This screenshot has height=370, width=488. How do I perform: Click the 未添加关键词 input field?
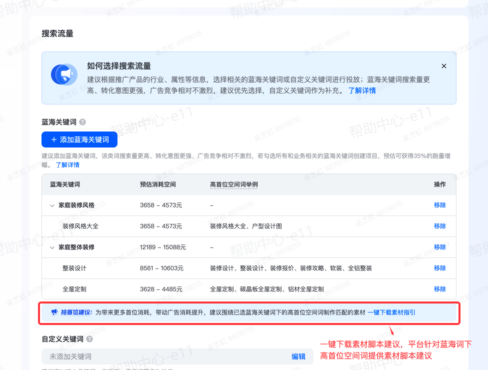[x=177, y=356]
